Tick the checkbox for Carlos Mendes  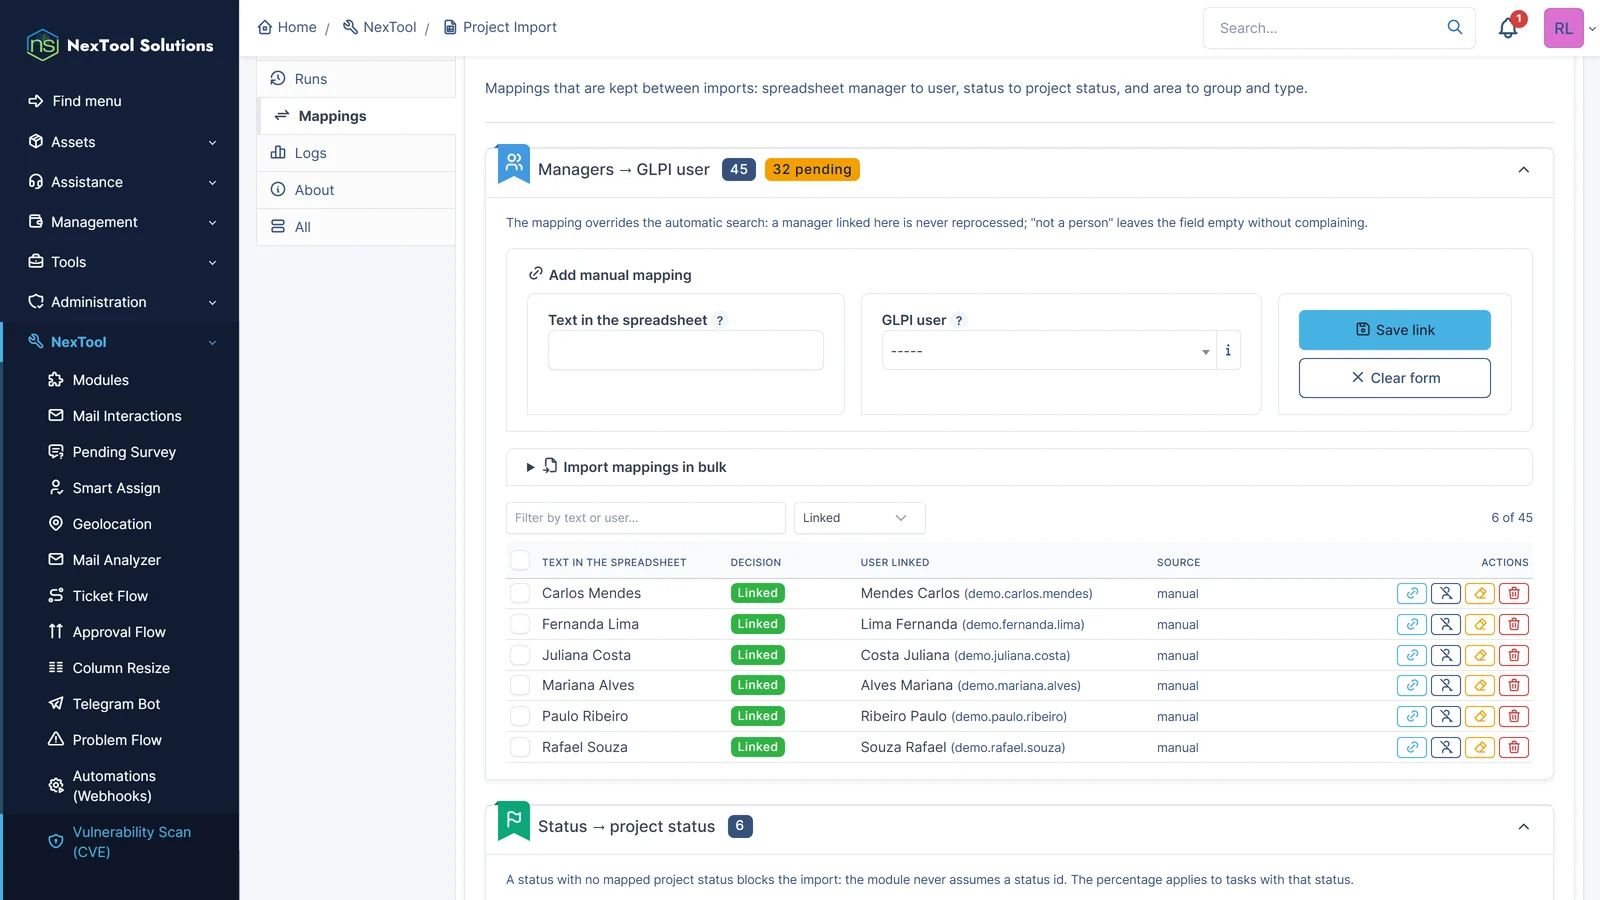click(520, 593)
